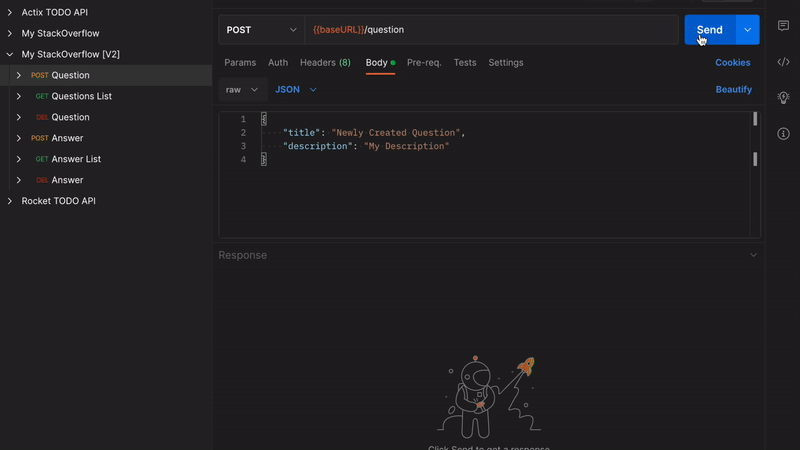Click Beautify to format the JSON

[x=733, y=89]
